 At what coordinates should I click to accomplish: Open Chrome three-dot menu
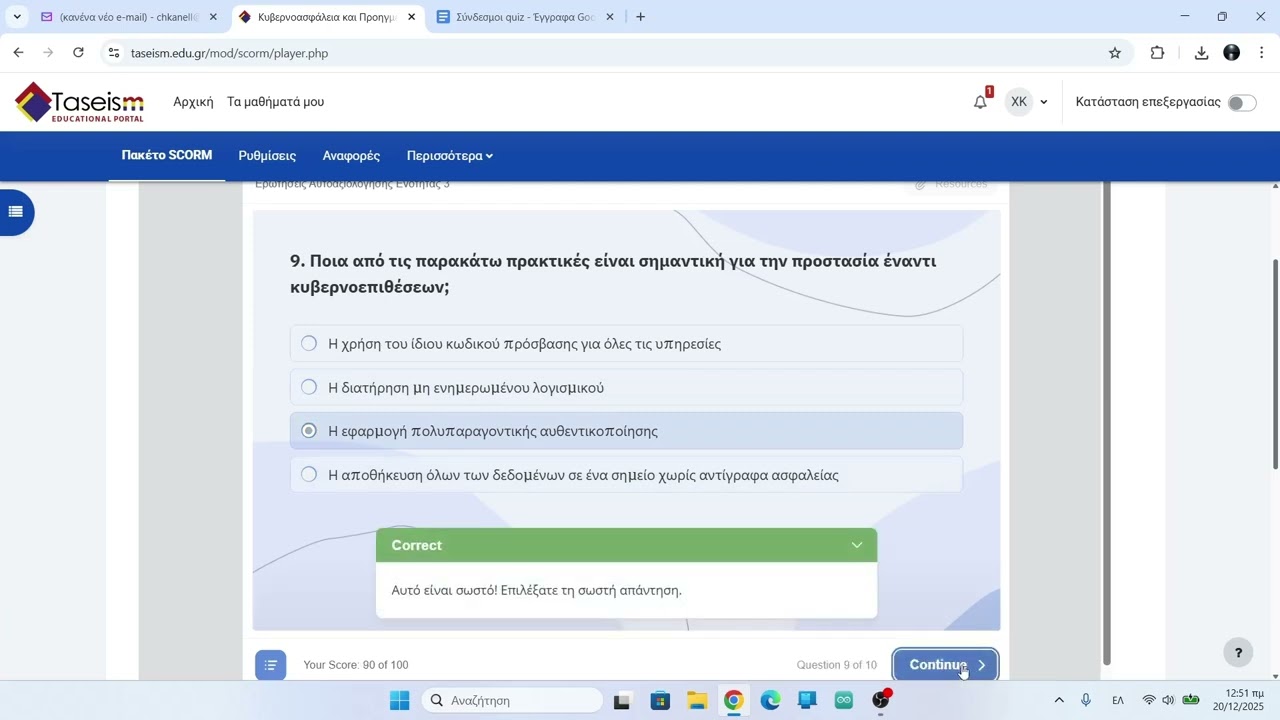point(1262,53)
